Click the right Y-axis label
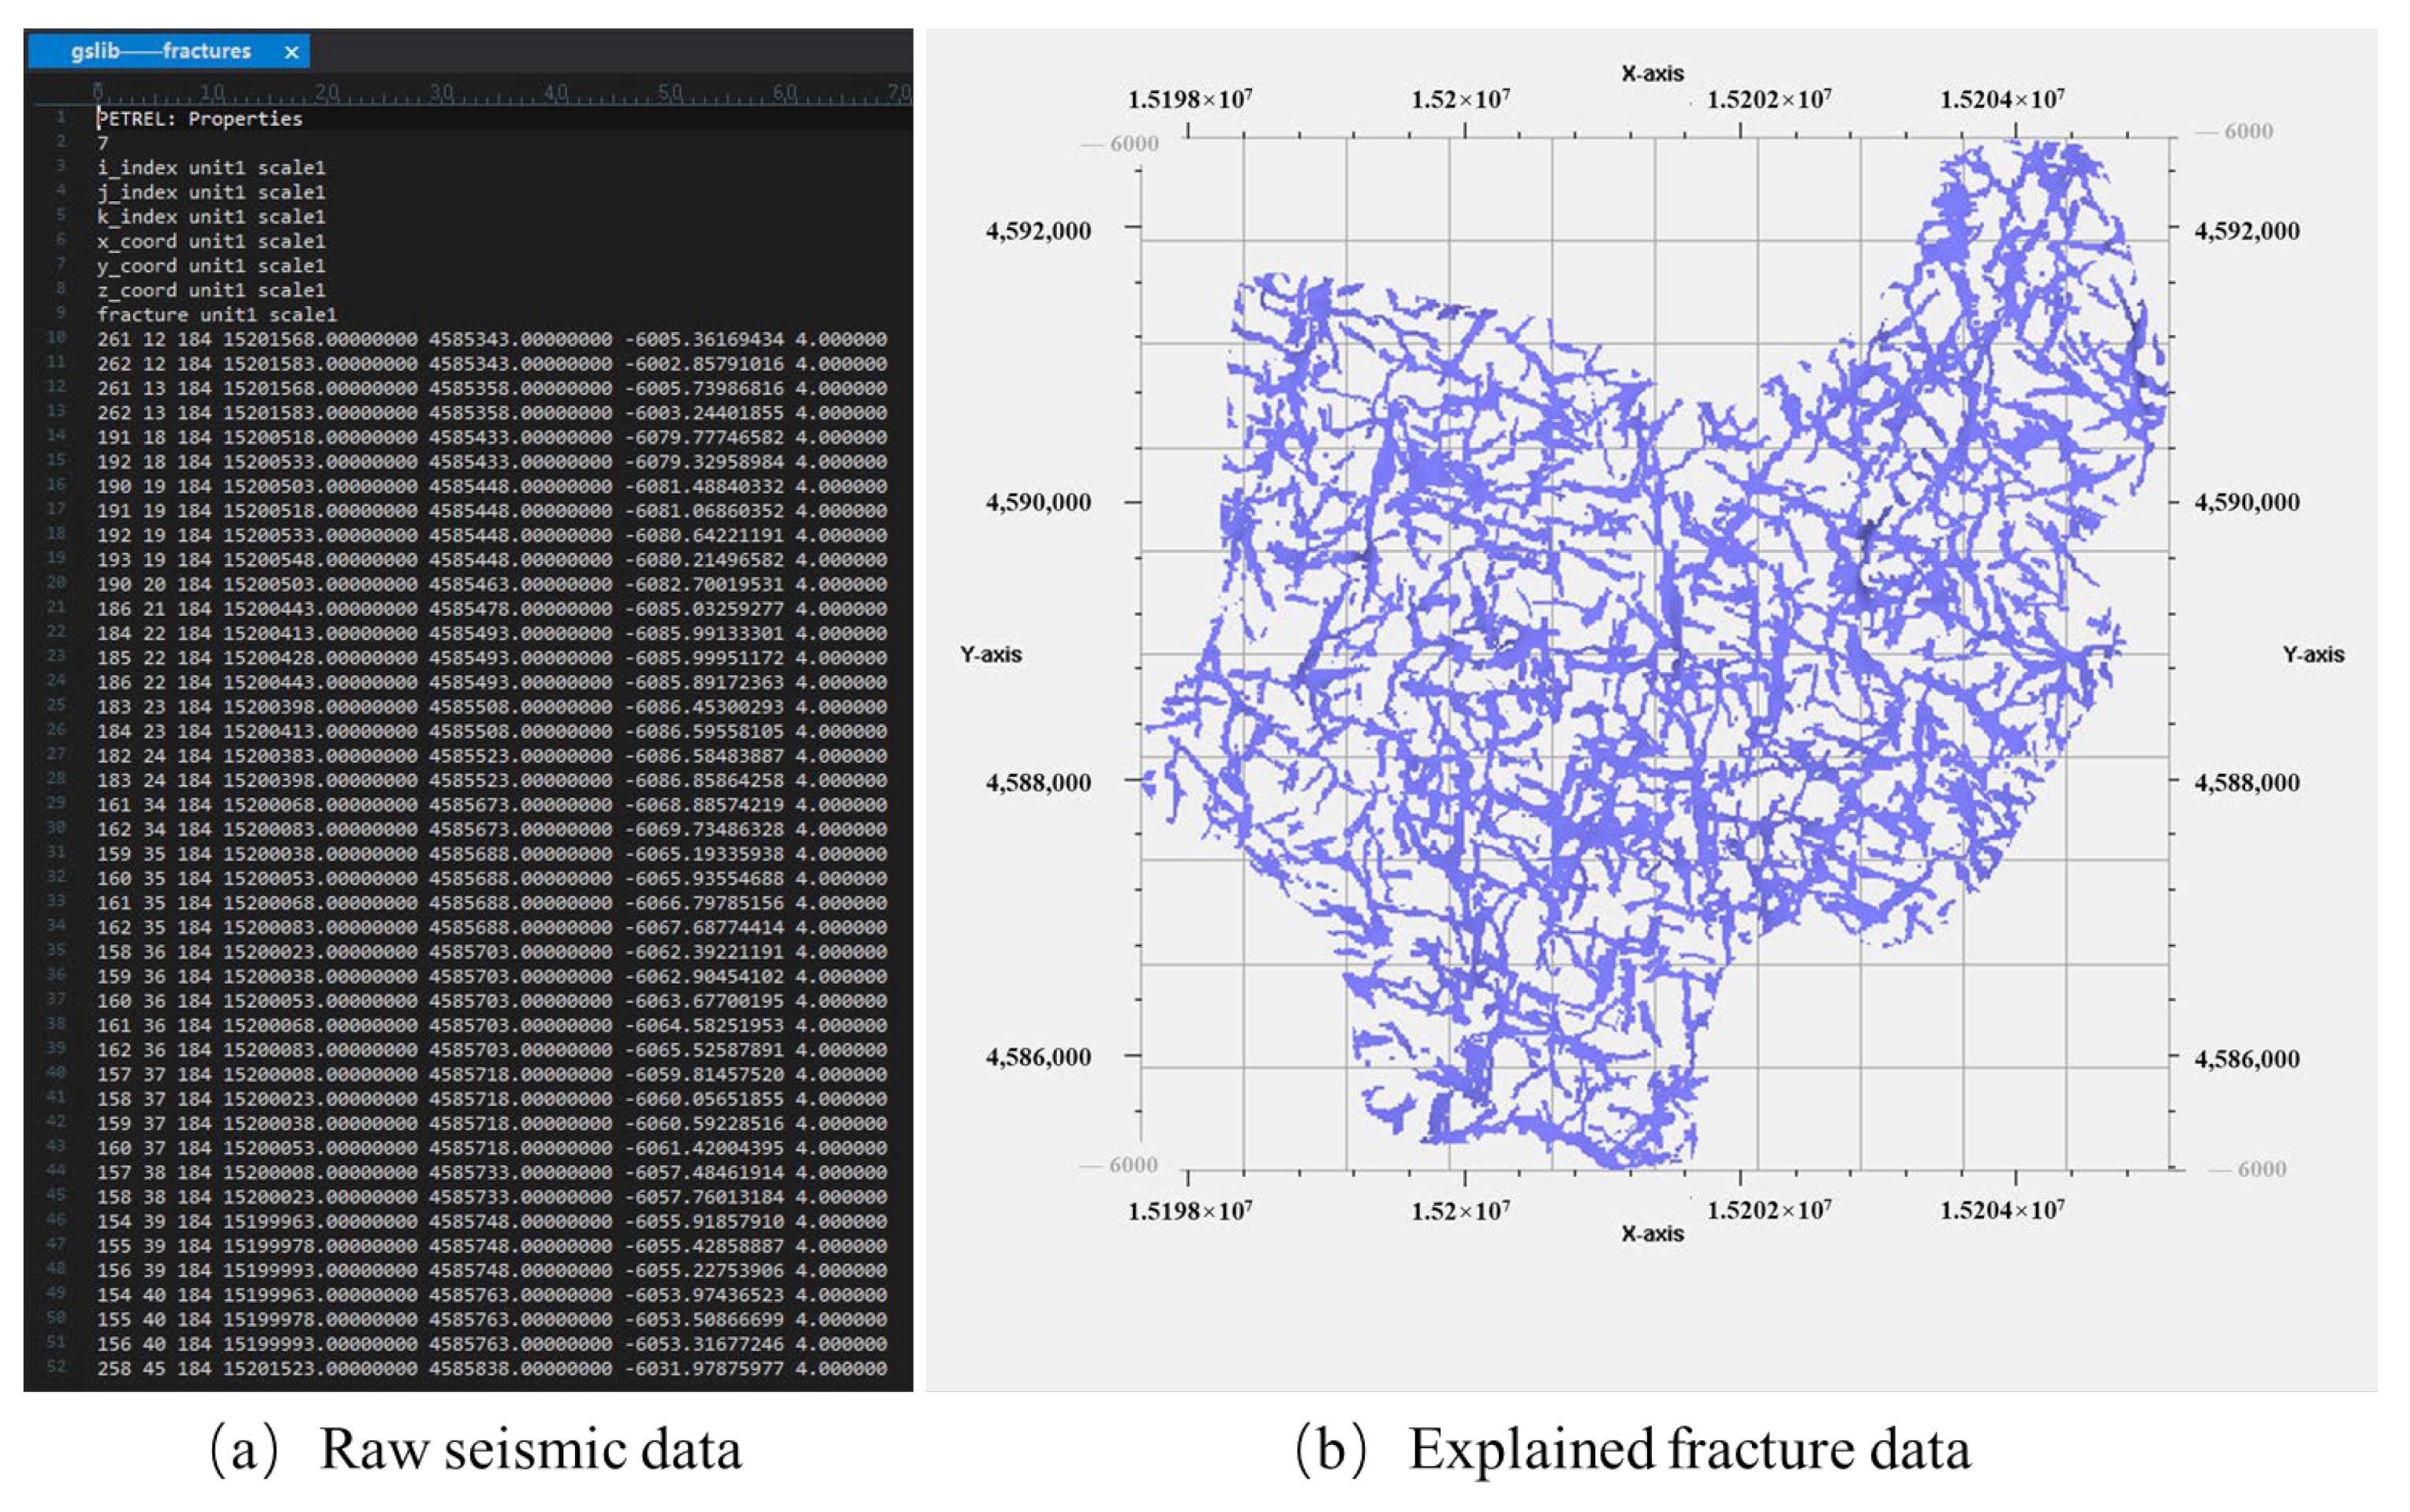Image resolution: width=2410 pixels, height=1512 pixels. pos(2312,655)
